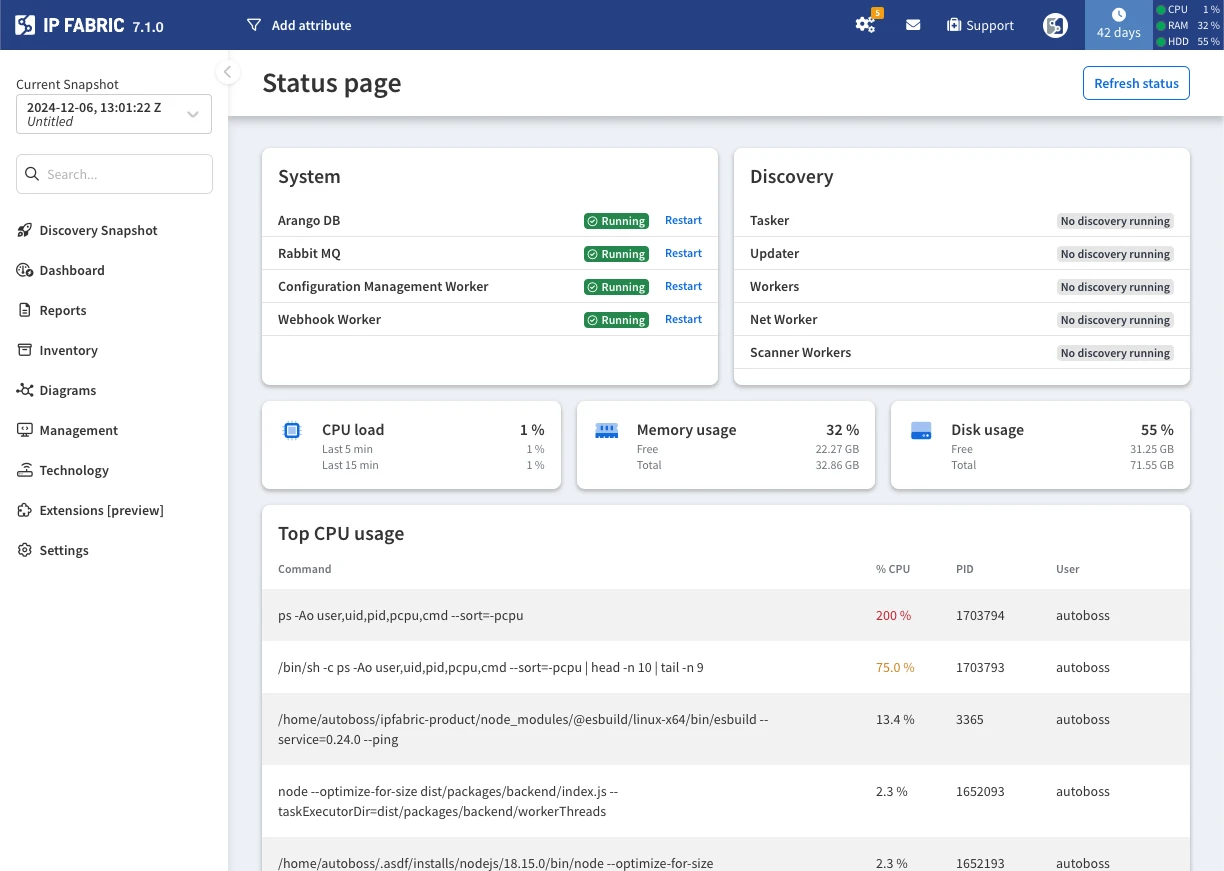Viewport: 1224px width, 871px height.
Task: Restart the Arango DB service
Action: tap(683, 220)
